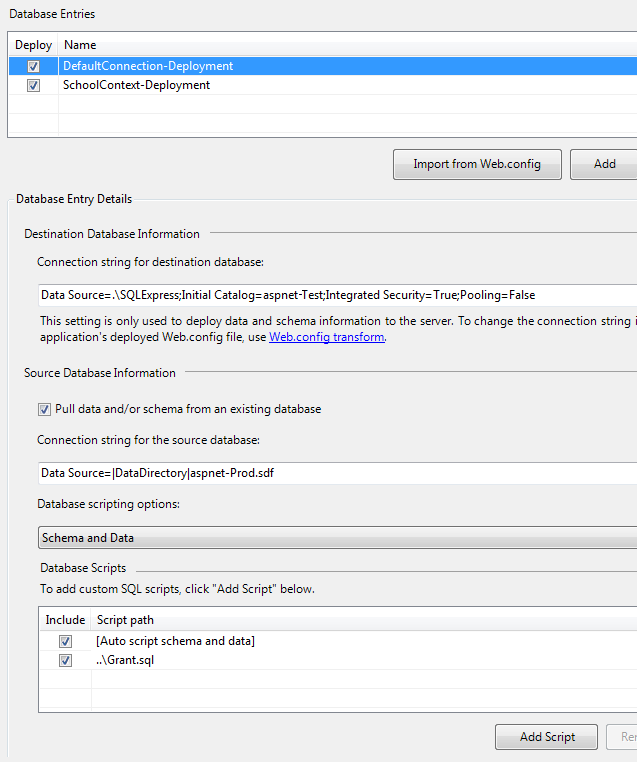Screen dimensions: 637x762
Task: Click the Name column header
Action: tap(80, 45)
